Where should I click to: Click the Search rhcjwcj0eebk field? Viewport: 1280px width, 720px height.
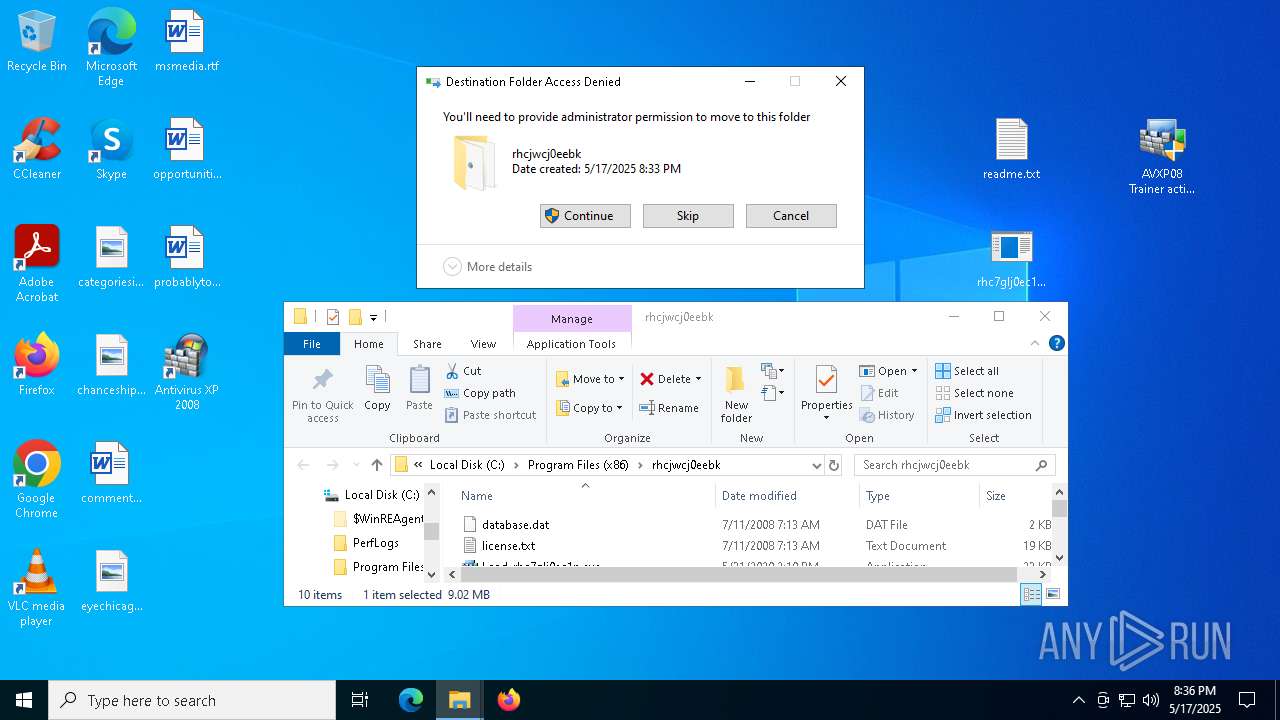(x=954, y=465)
